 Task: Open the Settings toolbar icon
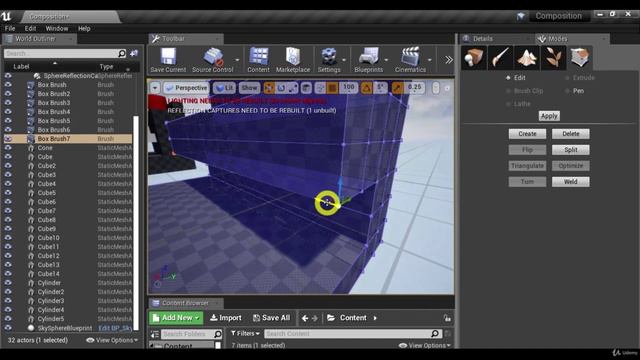coord(329,60)
